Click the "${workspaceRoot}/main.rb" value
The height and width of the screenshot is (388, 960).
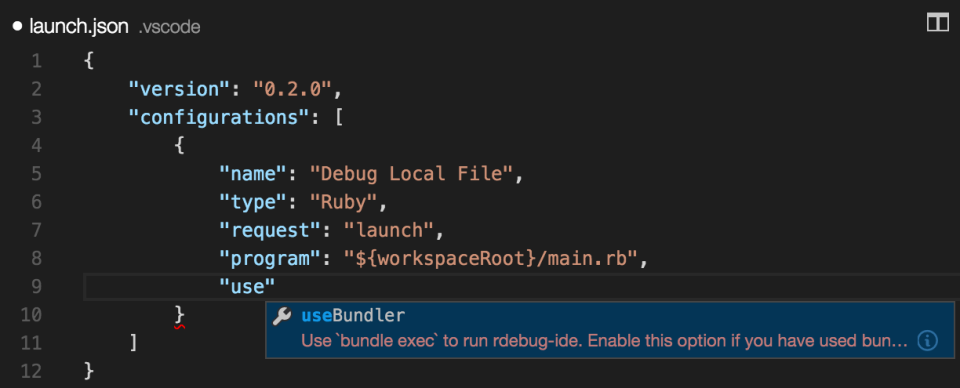pos(490,259)
